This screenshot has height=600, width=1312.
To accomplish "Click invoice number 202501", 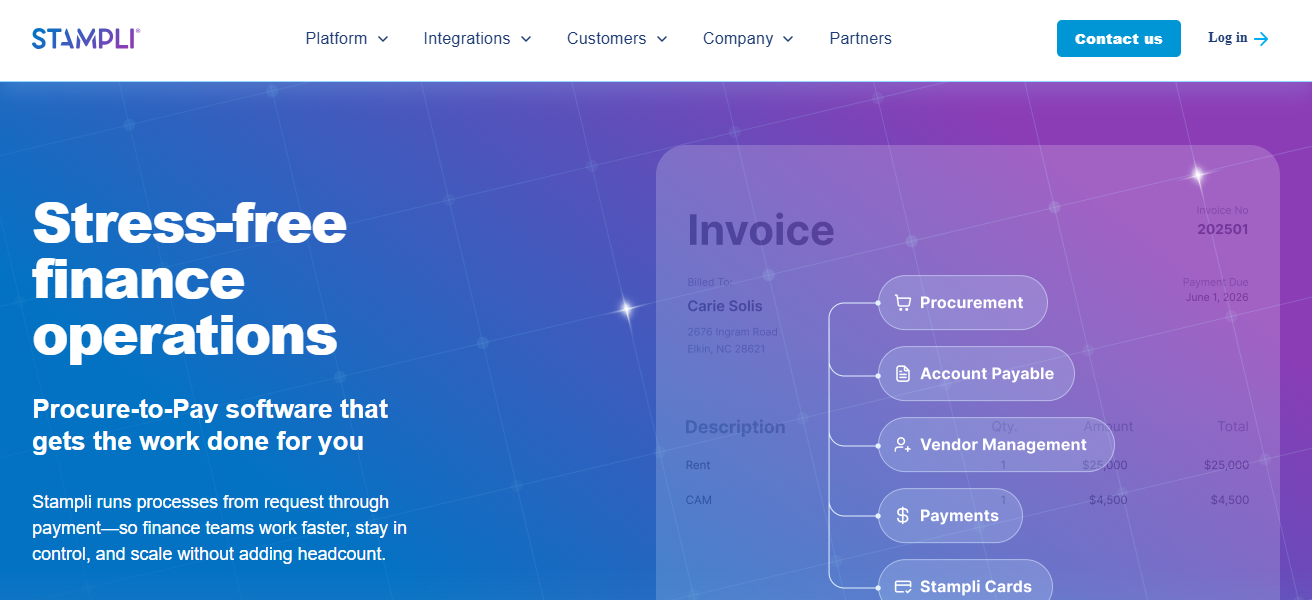I will click(x=1222, y=230).
